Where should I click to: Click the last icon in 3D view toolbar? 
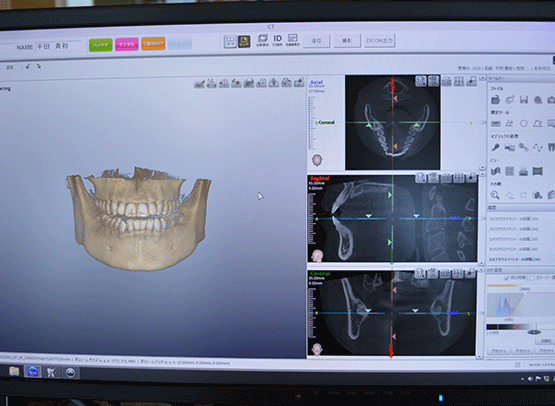pyautogui.click(x=299, y=82)
